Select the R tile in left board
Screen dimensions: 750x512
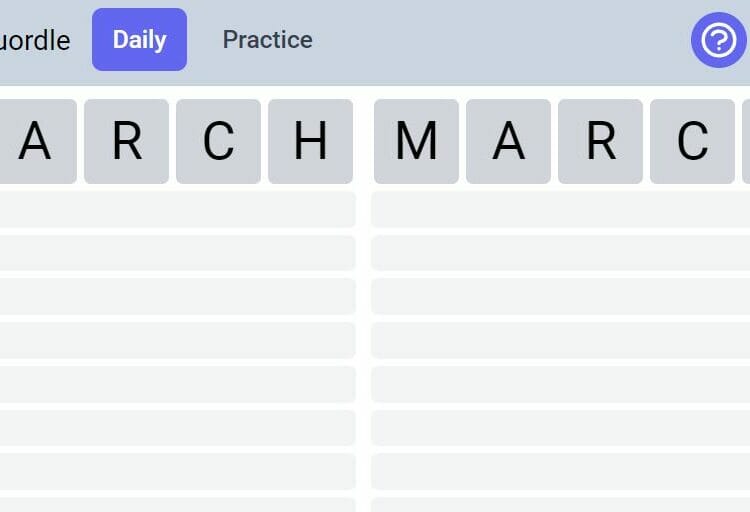pos(126,141)
